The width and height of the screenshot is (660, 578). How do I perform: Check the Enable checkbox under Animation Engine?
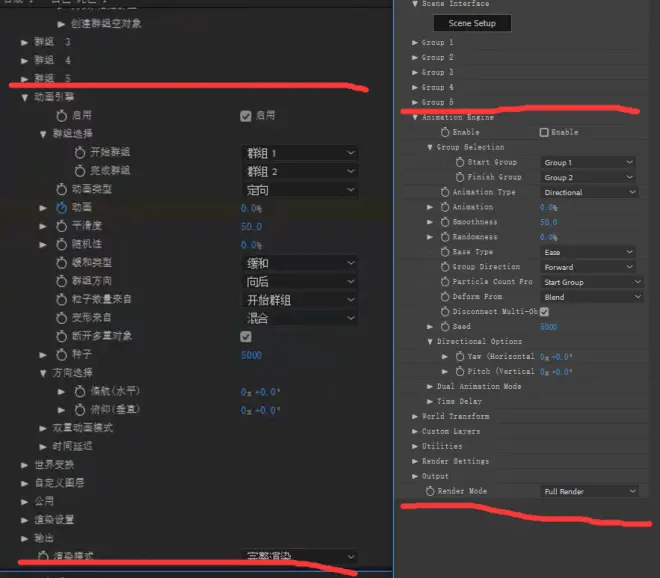coord(544,132)
